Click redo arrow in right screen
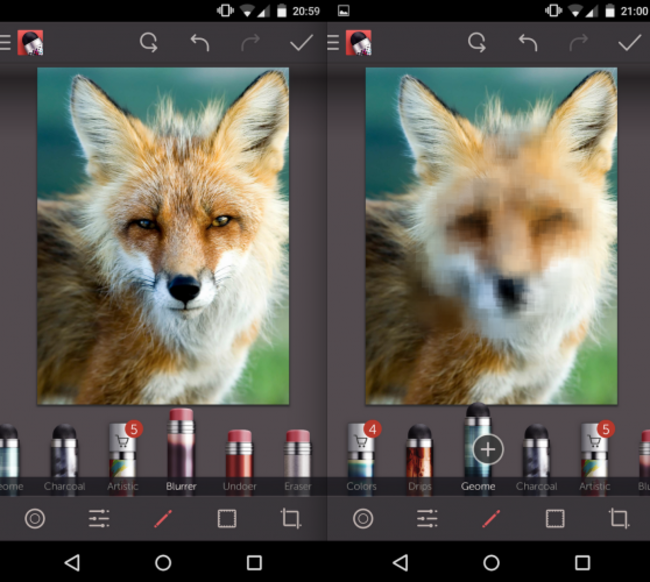650x582 pixels. (x=579, y=43)
